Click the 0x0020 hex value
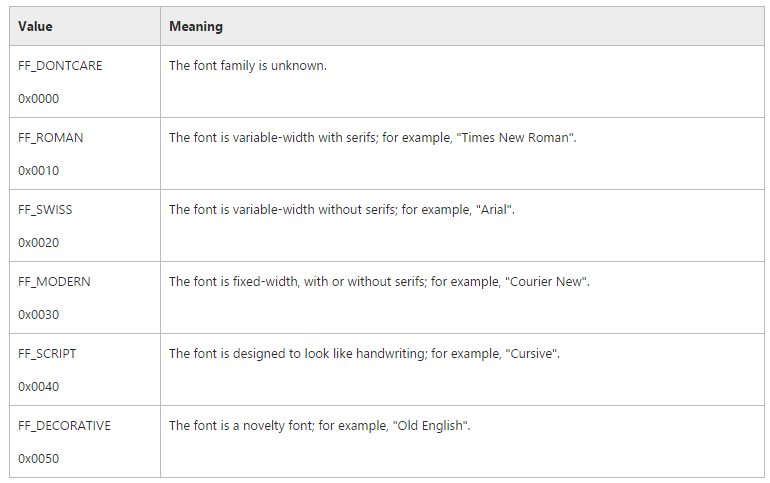This screenshot has height=483, width=770. tap(39, 243)
